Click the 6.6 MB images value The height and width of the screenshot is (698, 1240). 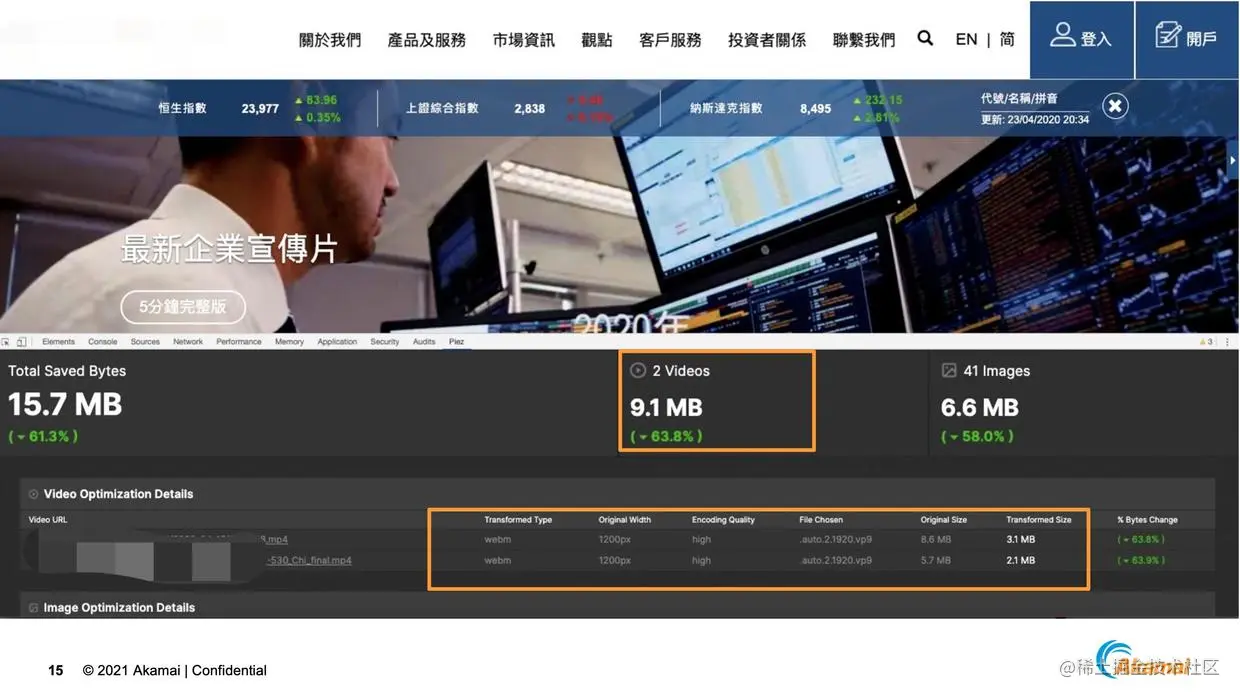pos(980,408)
